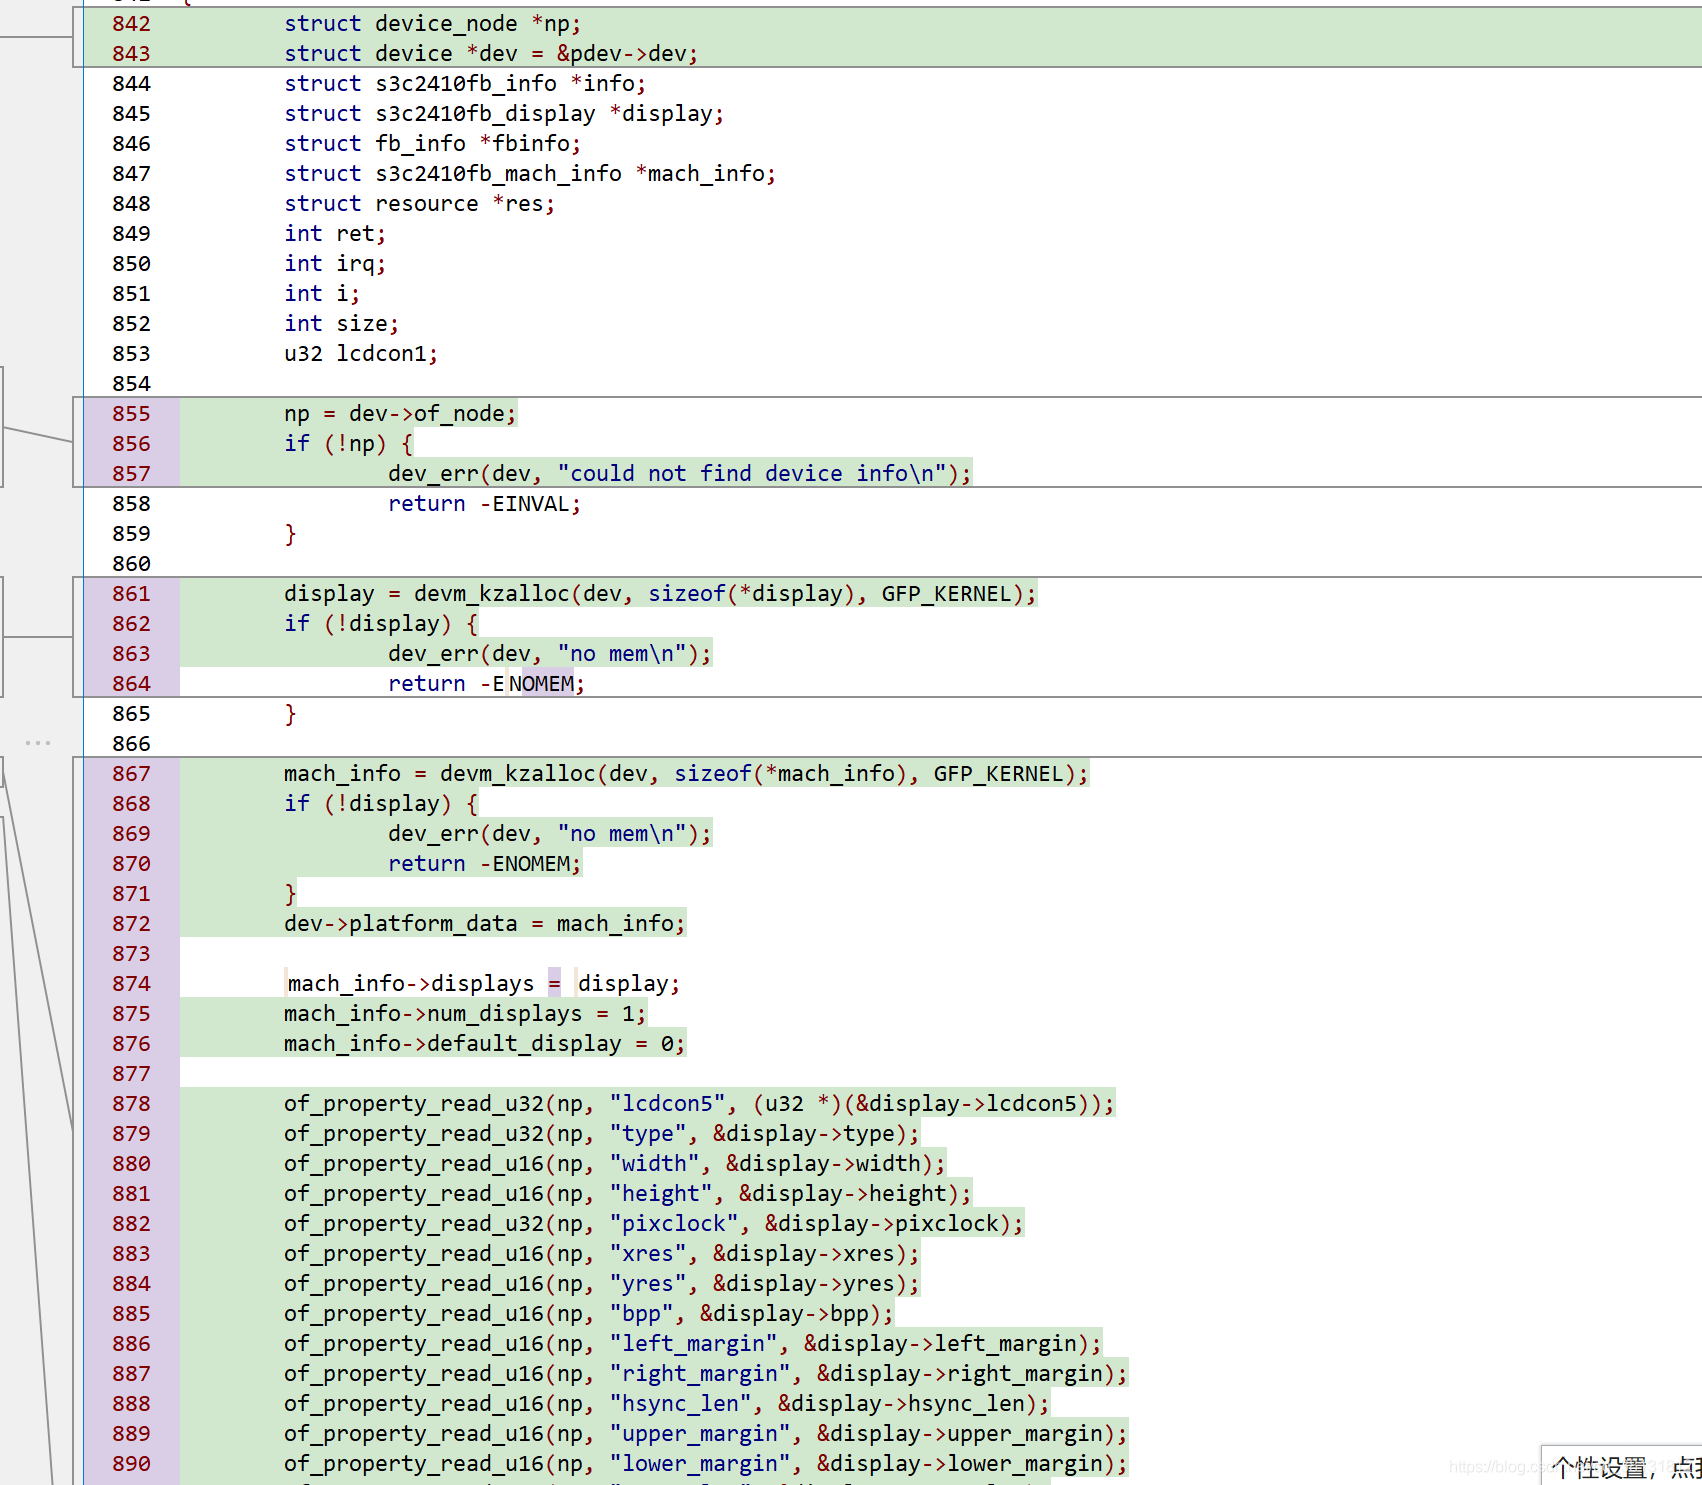The width and height of the screenshot is (1702, 1485).
Task: Click the "lower_margin" property read line
Action: click(706, 1463)
